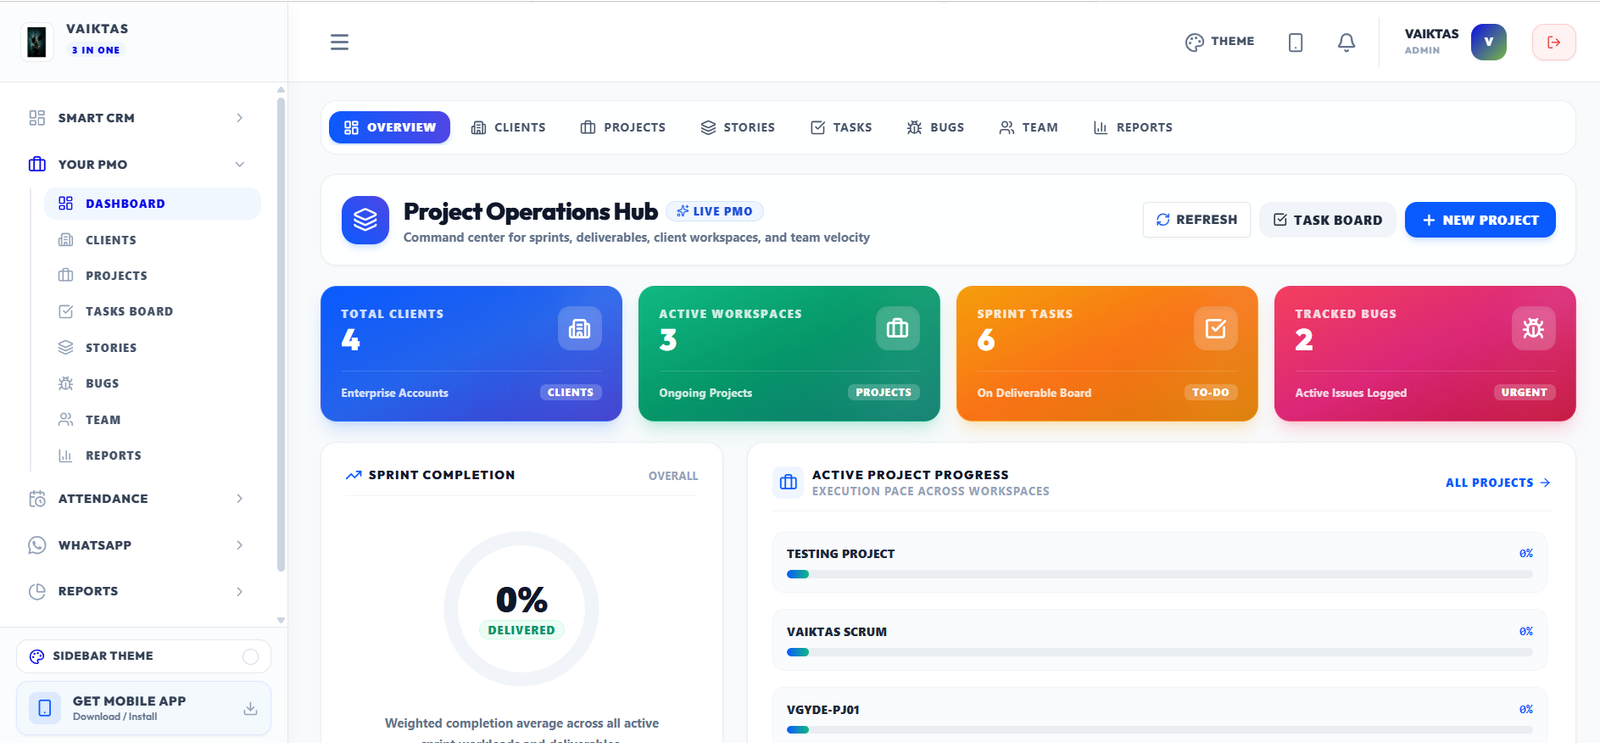Open Theme palette in the header
Viewport: 1600px width, 743px height.
1220,42
